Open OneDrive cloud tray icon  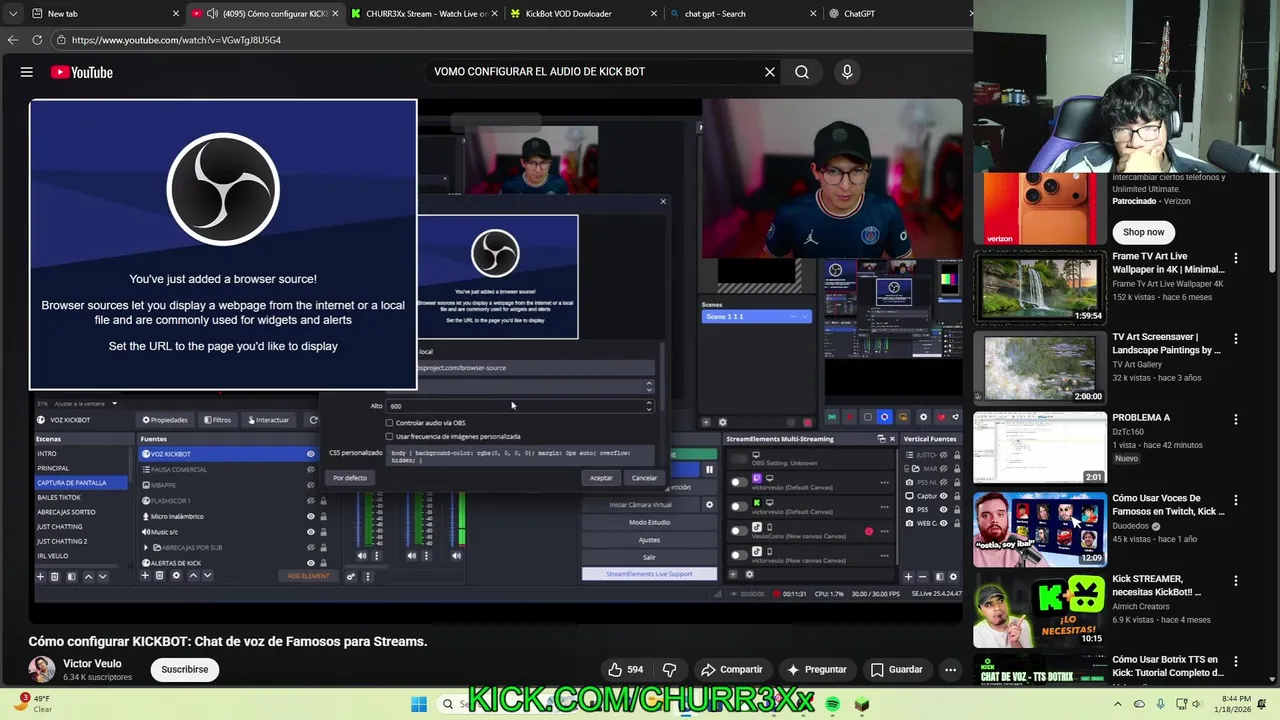pos(1139,704)
